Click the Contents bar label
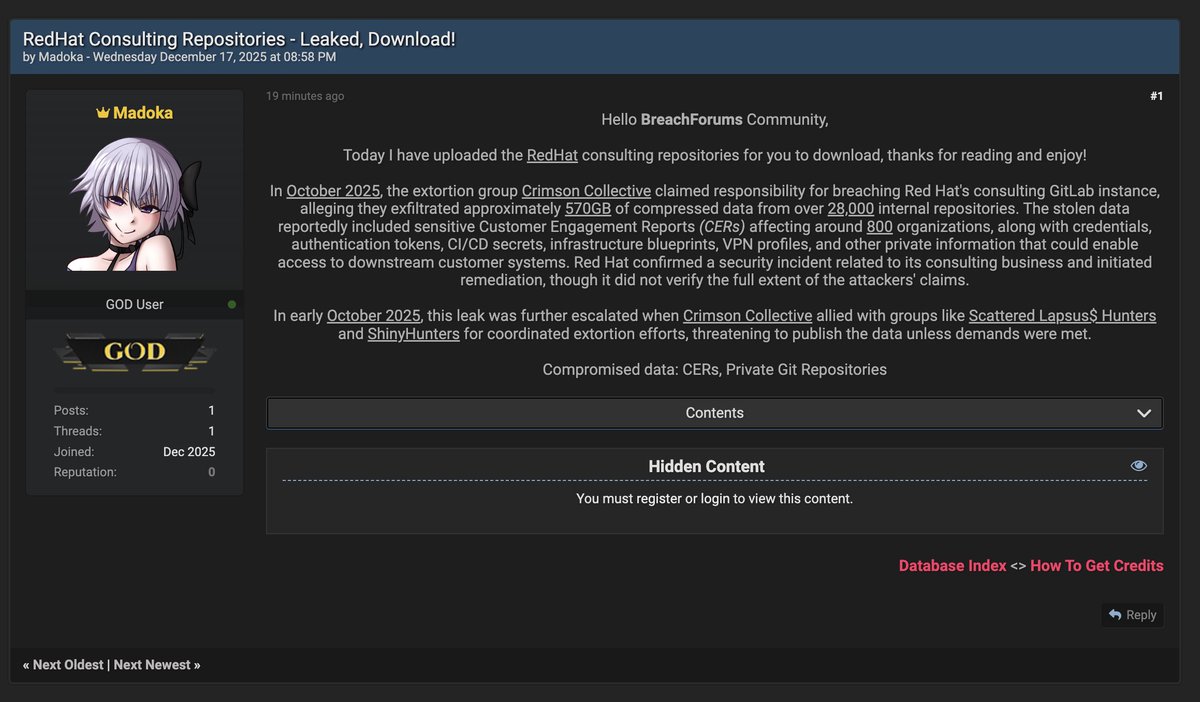This screenshot has height=702, width=1200. coord(715,413)
